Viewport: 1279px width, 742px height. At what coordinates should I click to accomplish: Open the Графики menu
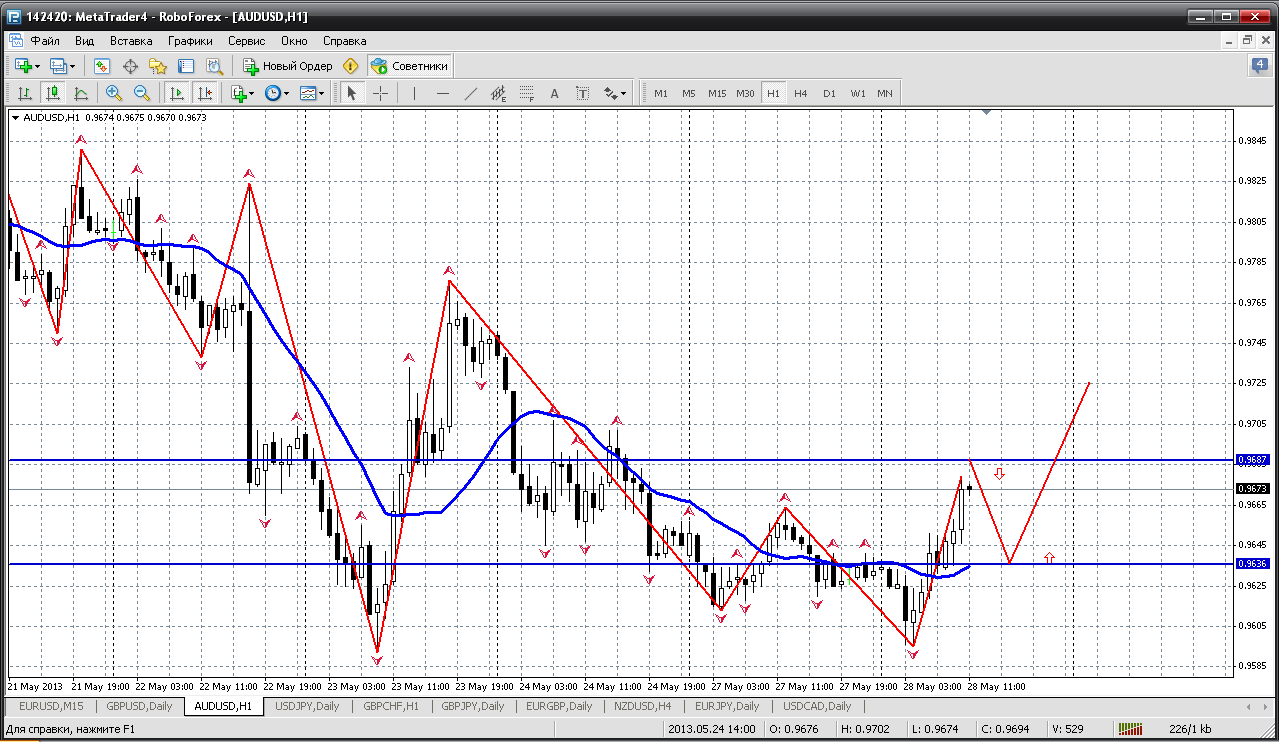[190, 41]
